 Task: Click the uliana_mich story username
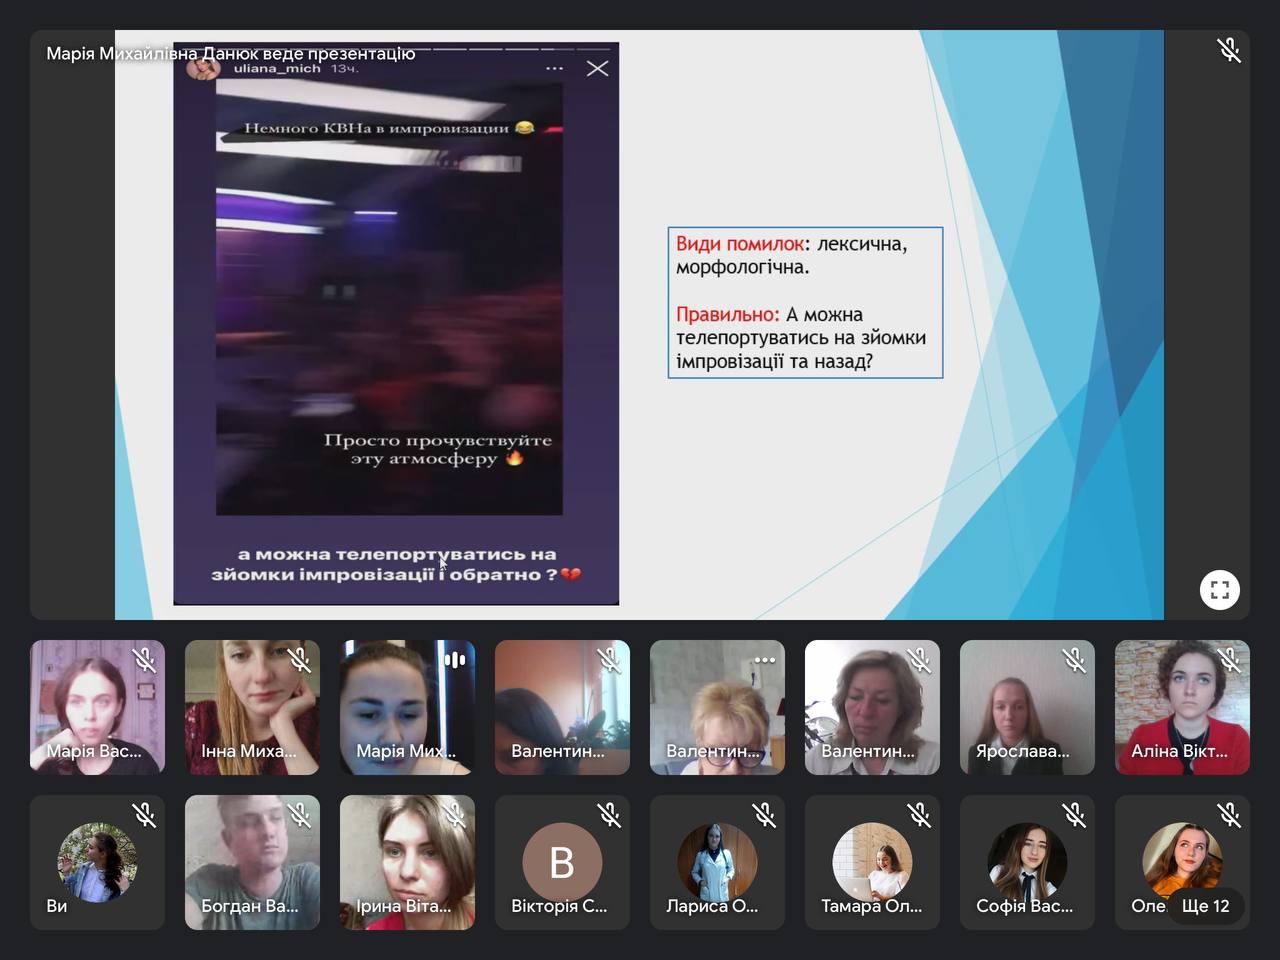pyautogui.click(x=277, y=68)
